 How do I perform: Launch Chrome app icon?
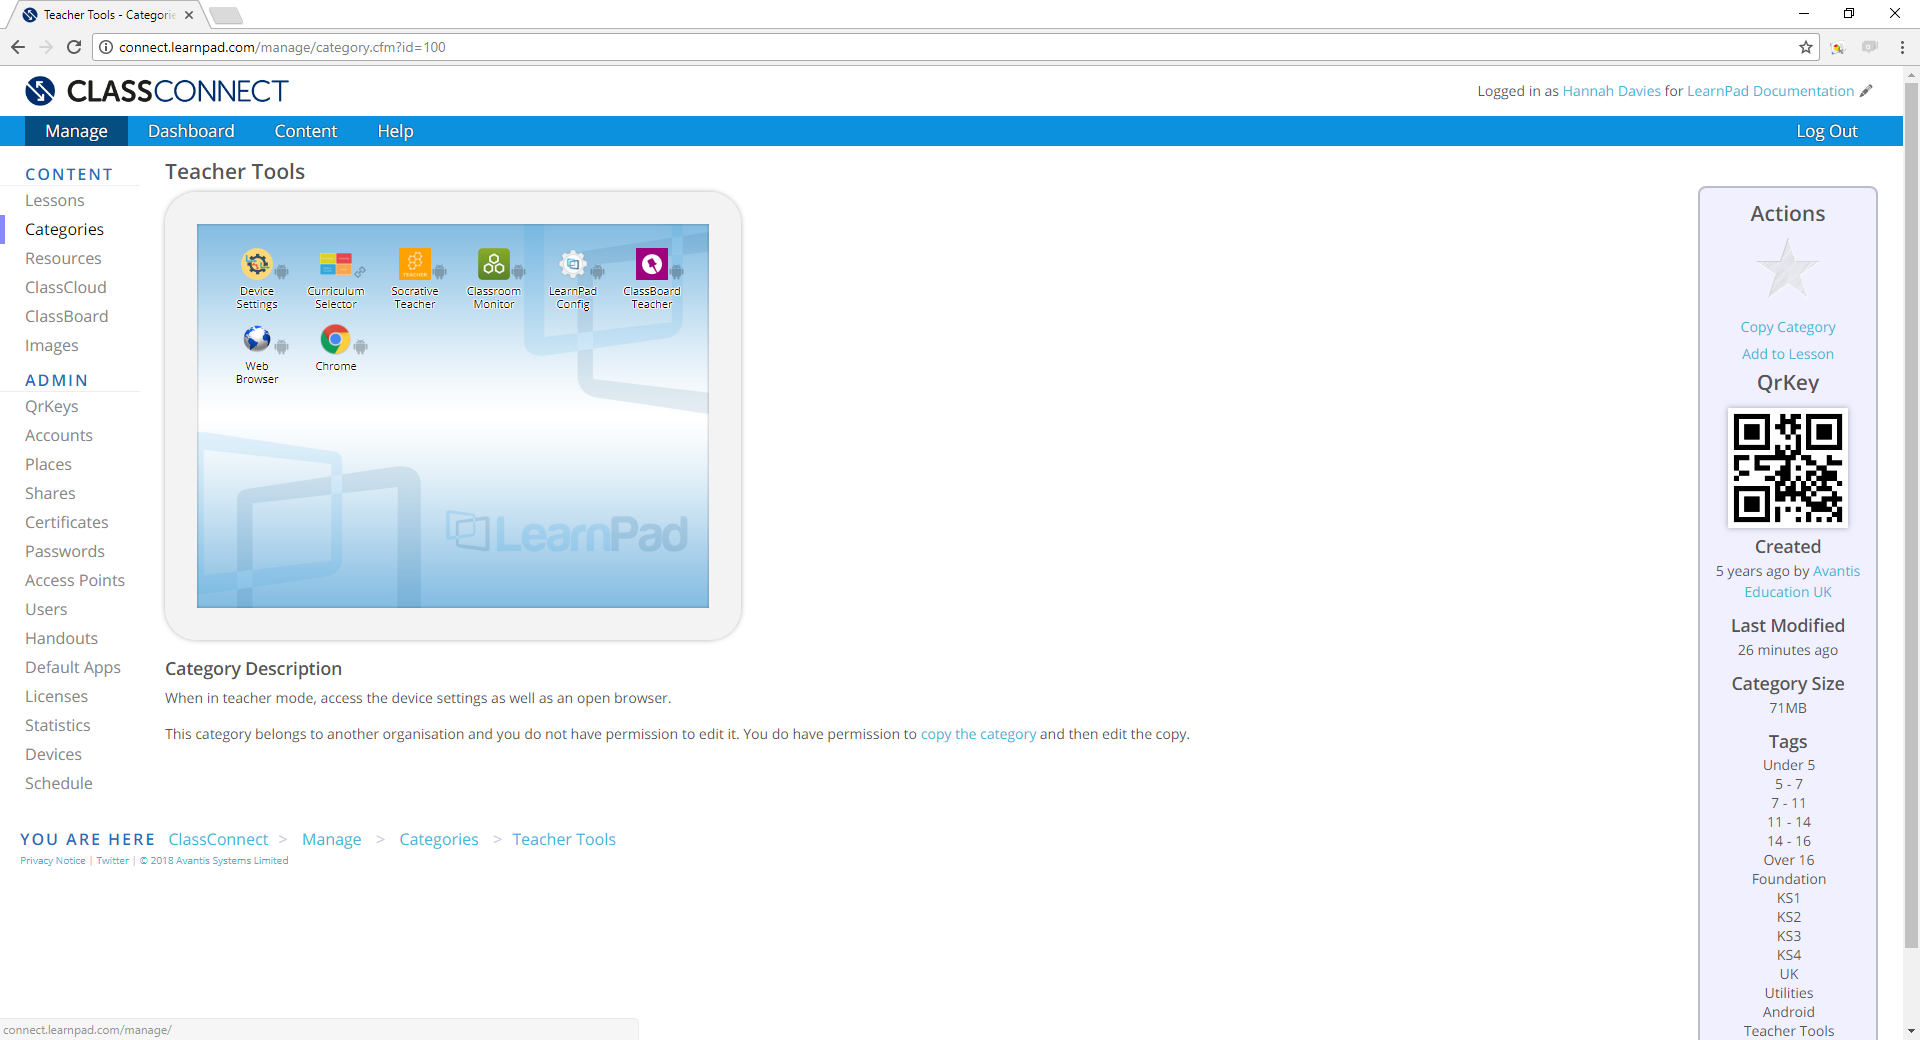pyautogui.click(x=336, y=339)
